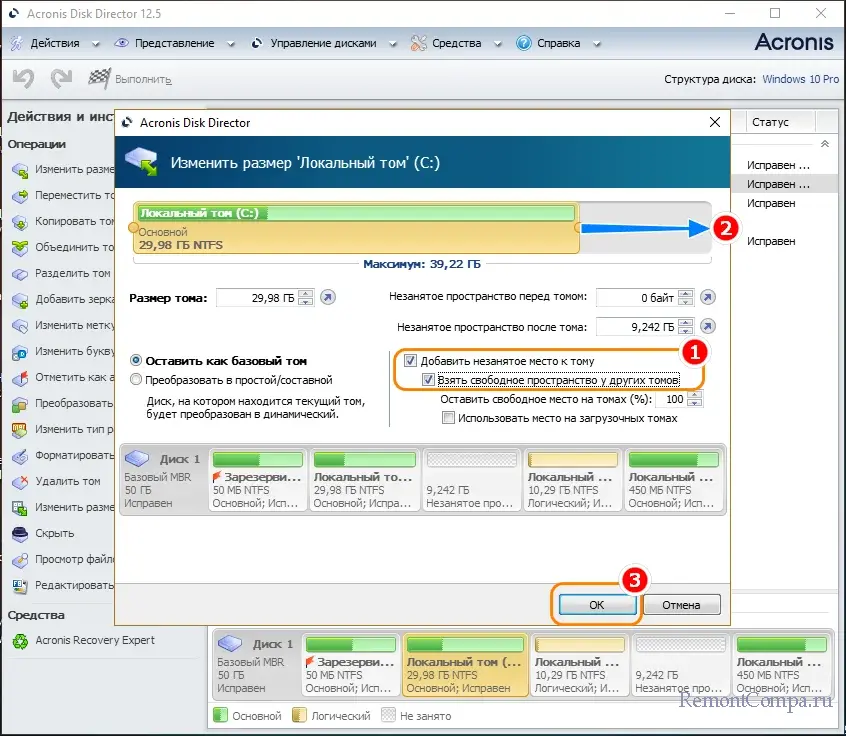Click the Browse files icon in sidebar
Image resolution: width=846 pixels, height=736 pixels.
coord(20,560)
